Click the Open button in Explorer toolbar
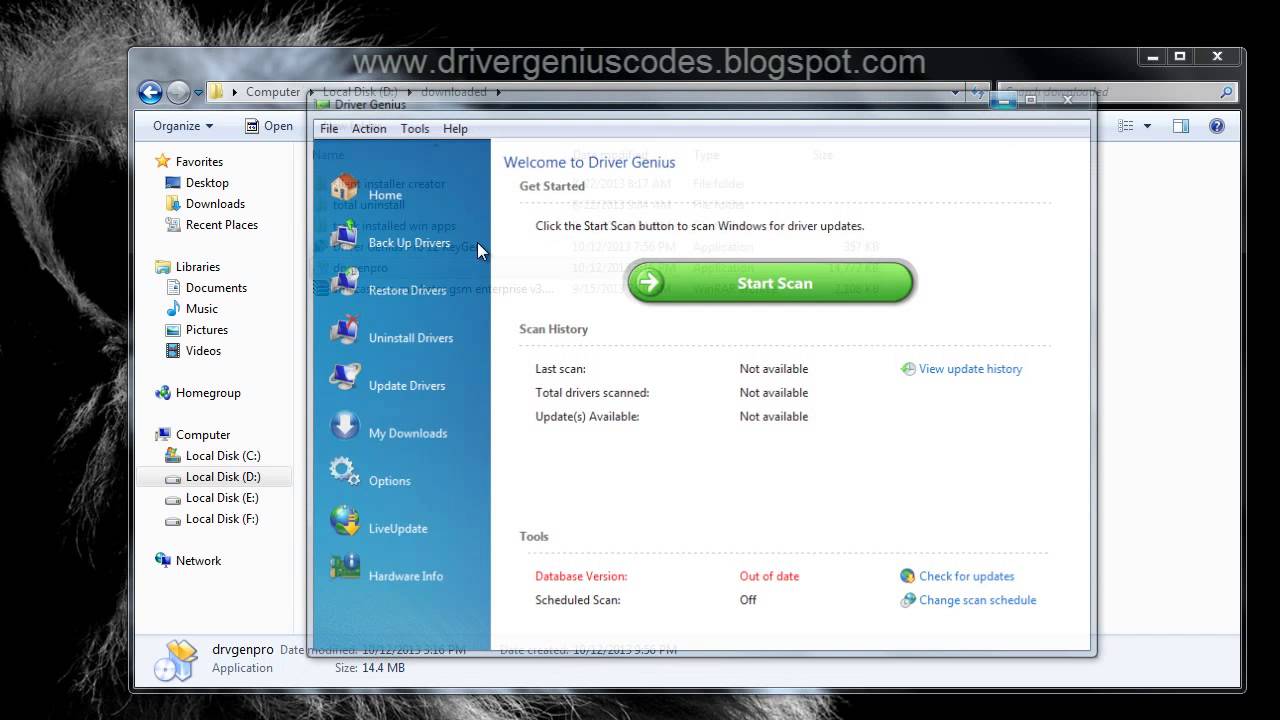The image size is (1280, 720). click(x=269, y=126)
